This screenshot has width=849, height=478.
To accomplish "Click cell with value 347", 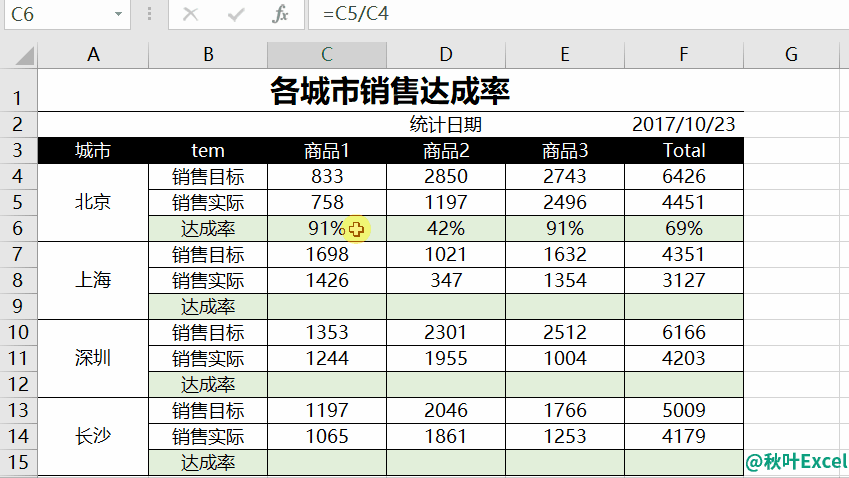I will (x=446, y=280).
